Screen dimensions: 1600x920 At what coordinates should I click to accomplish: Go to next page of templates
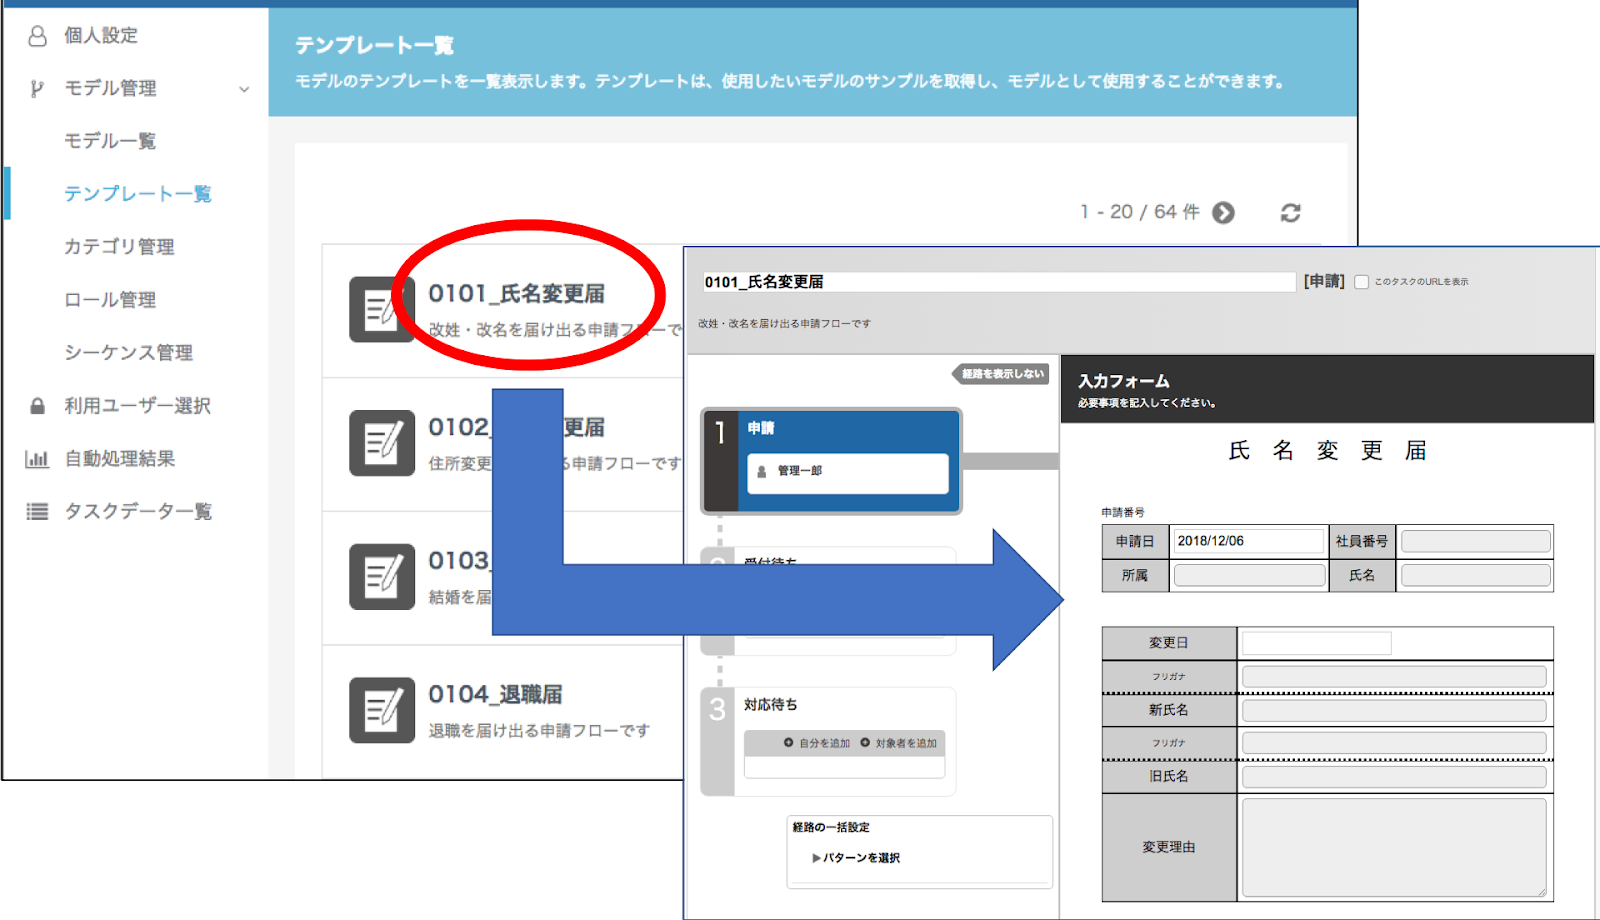point(1223,213)
